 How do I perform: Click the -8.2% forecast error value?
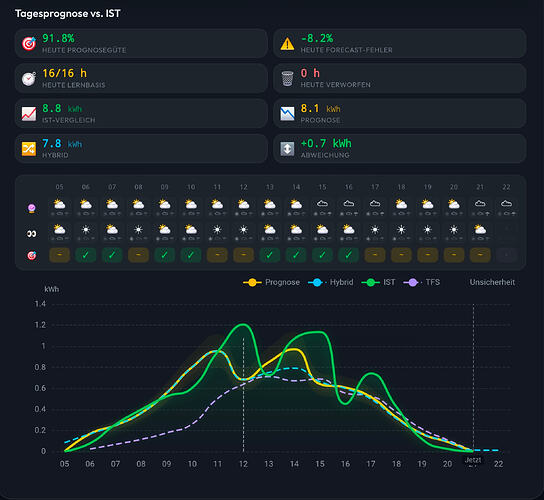[317, 39]
